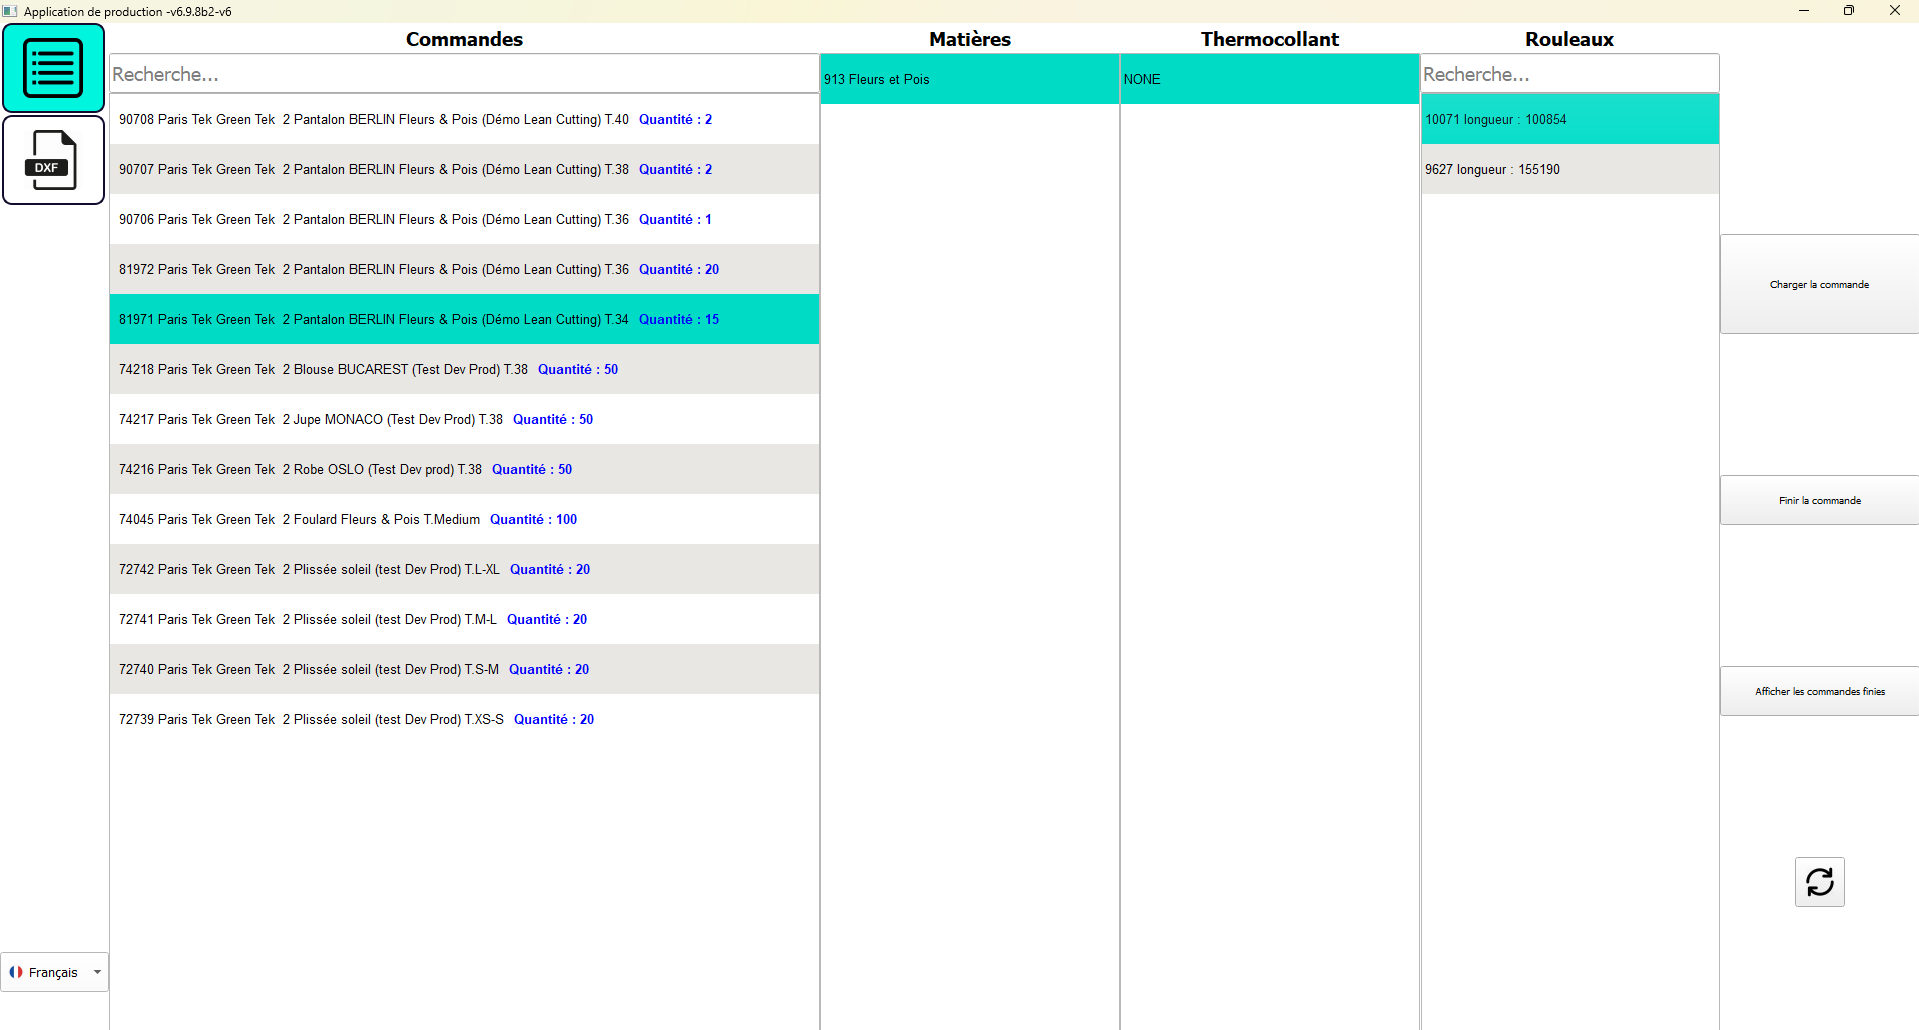Show finished orders with Afficher les commandes finies
This screenshot has width=1919, height=1030.
pos(1818,692)
